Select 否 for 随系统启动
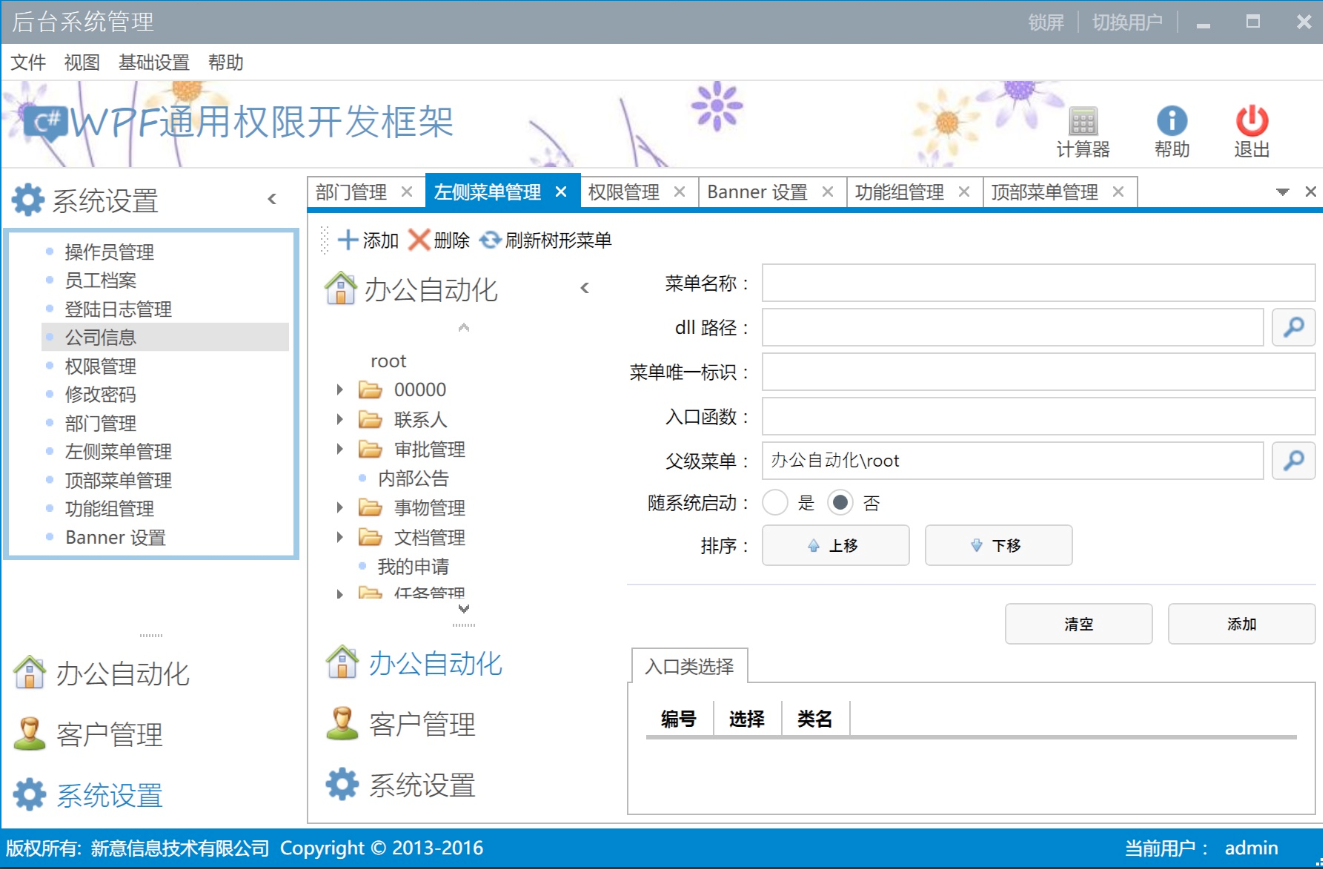The image size is (1323, 869). (840, 503)
